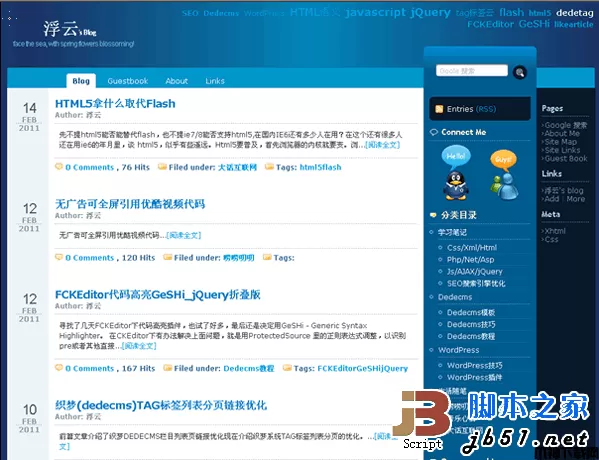Viewport: 599px width, 460px height.
Task: Open post HTML5拿什么取代Flash
Action: click(115, 104)
